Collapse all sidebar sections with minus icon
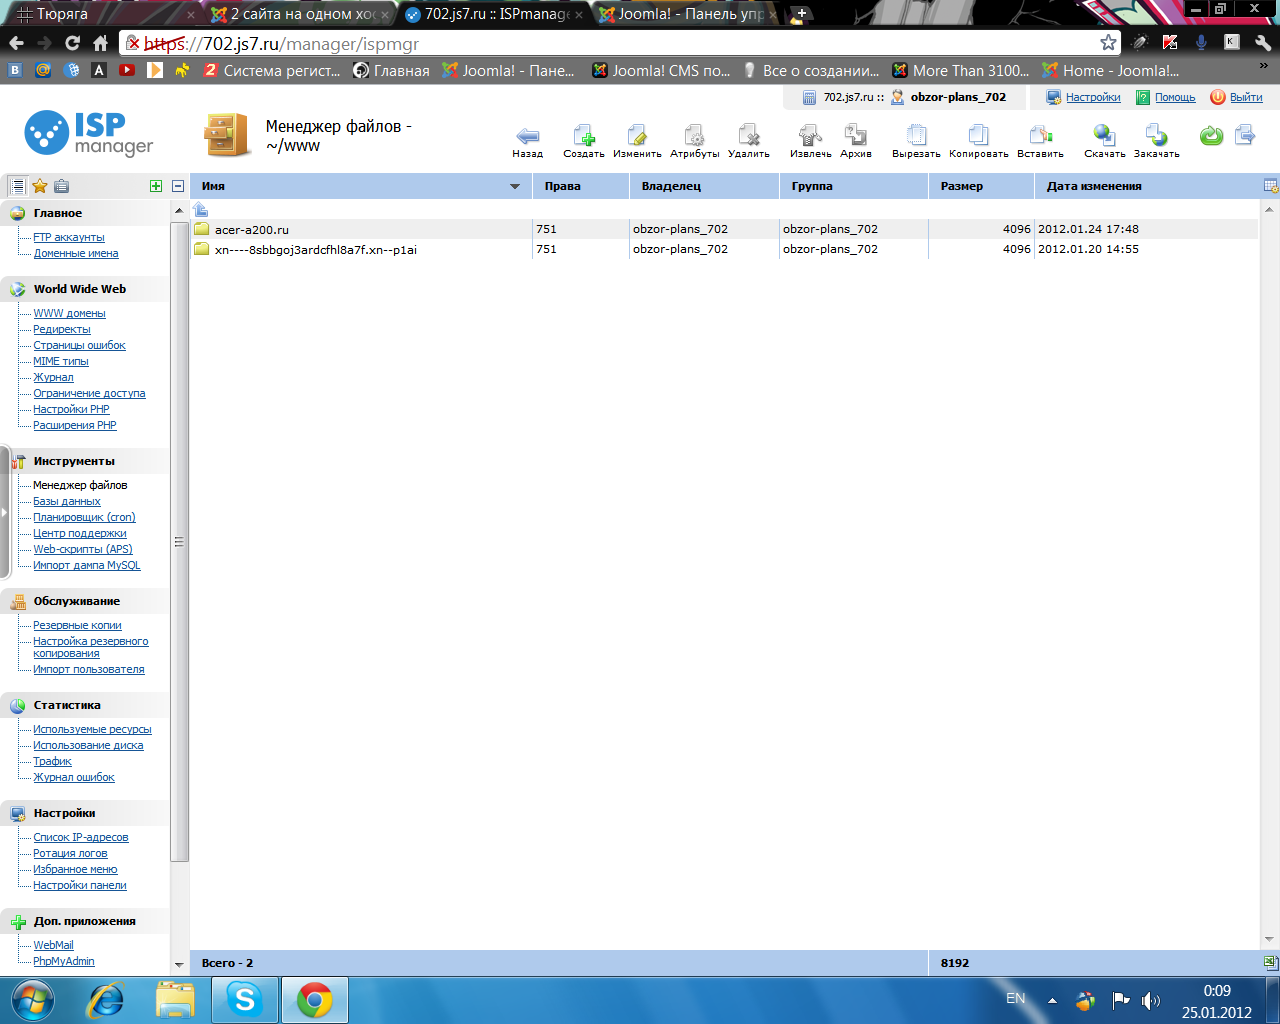The width and height of the screenshot is (1280, 1024). pos(178,186)
